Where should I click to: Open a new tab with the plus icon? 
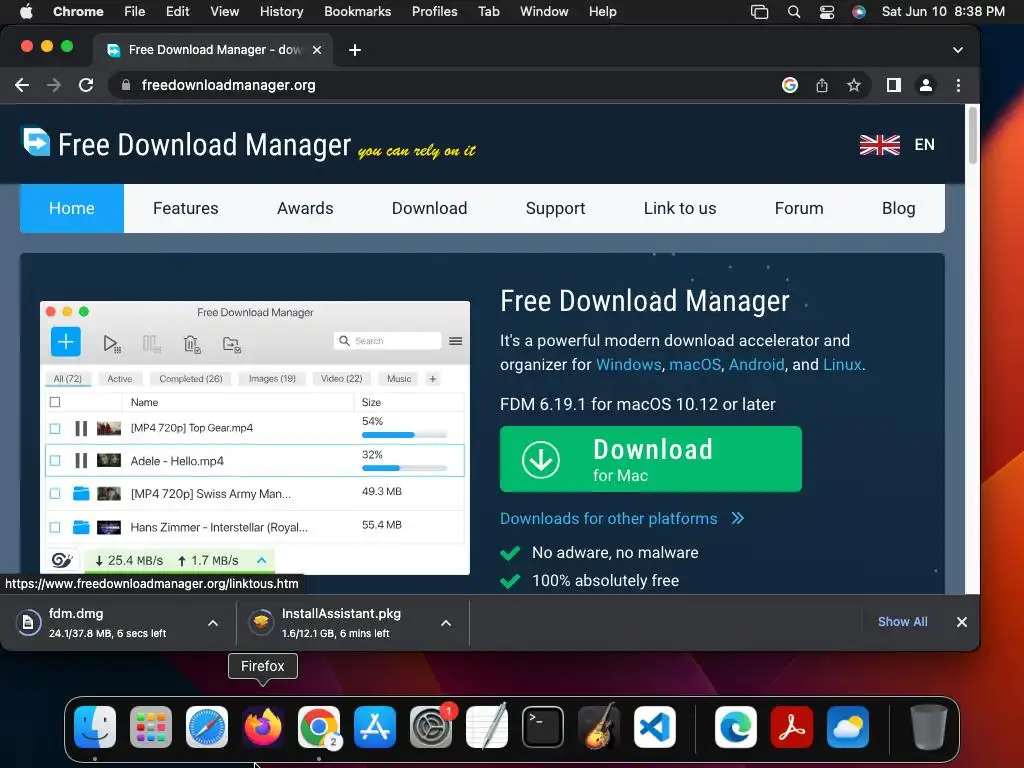pos(355,50)
